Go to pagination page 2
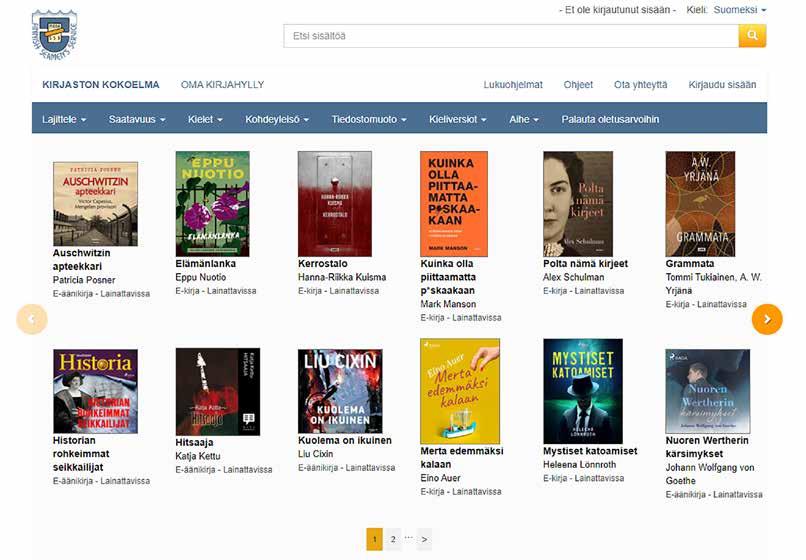This screenshot has height=560, width=806. 393,539
